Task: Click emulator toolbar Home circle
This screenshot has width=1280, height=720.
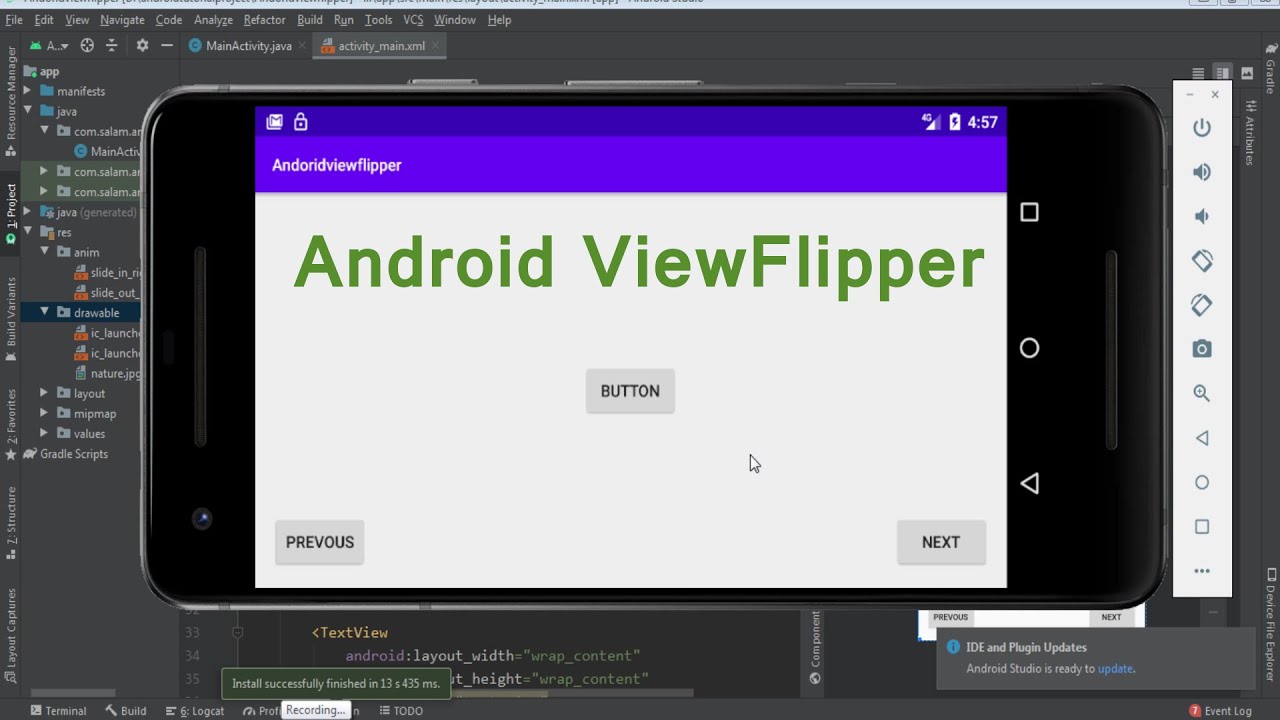Action: click(1202, 482)
